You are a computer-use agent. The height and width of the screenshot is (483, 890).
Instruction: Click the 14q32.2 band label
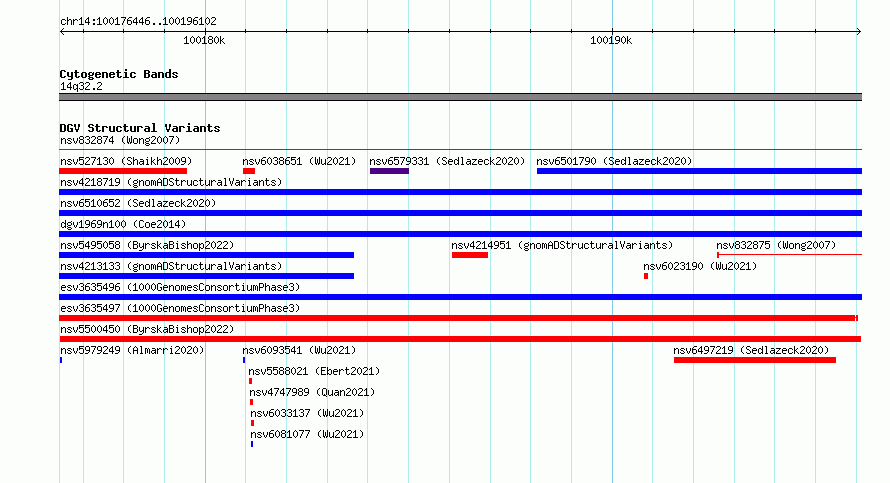[x=82, y=86]
